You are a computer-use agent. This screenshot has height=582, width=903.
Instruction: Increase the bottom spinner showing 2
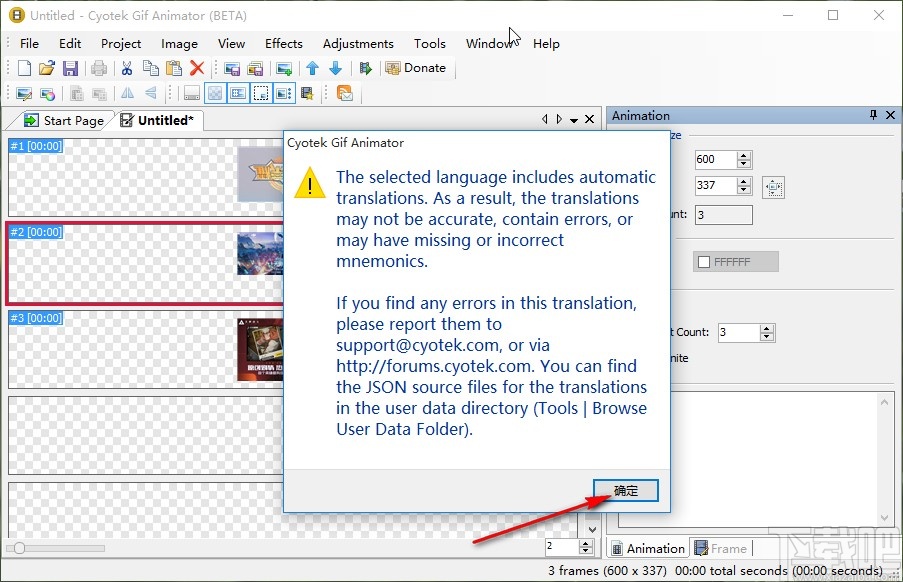pos(586,543)
